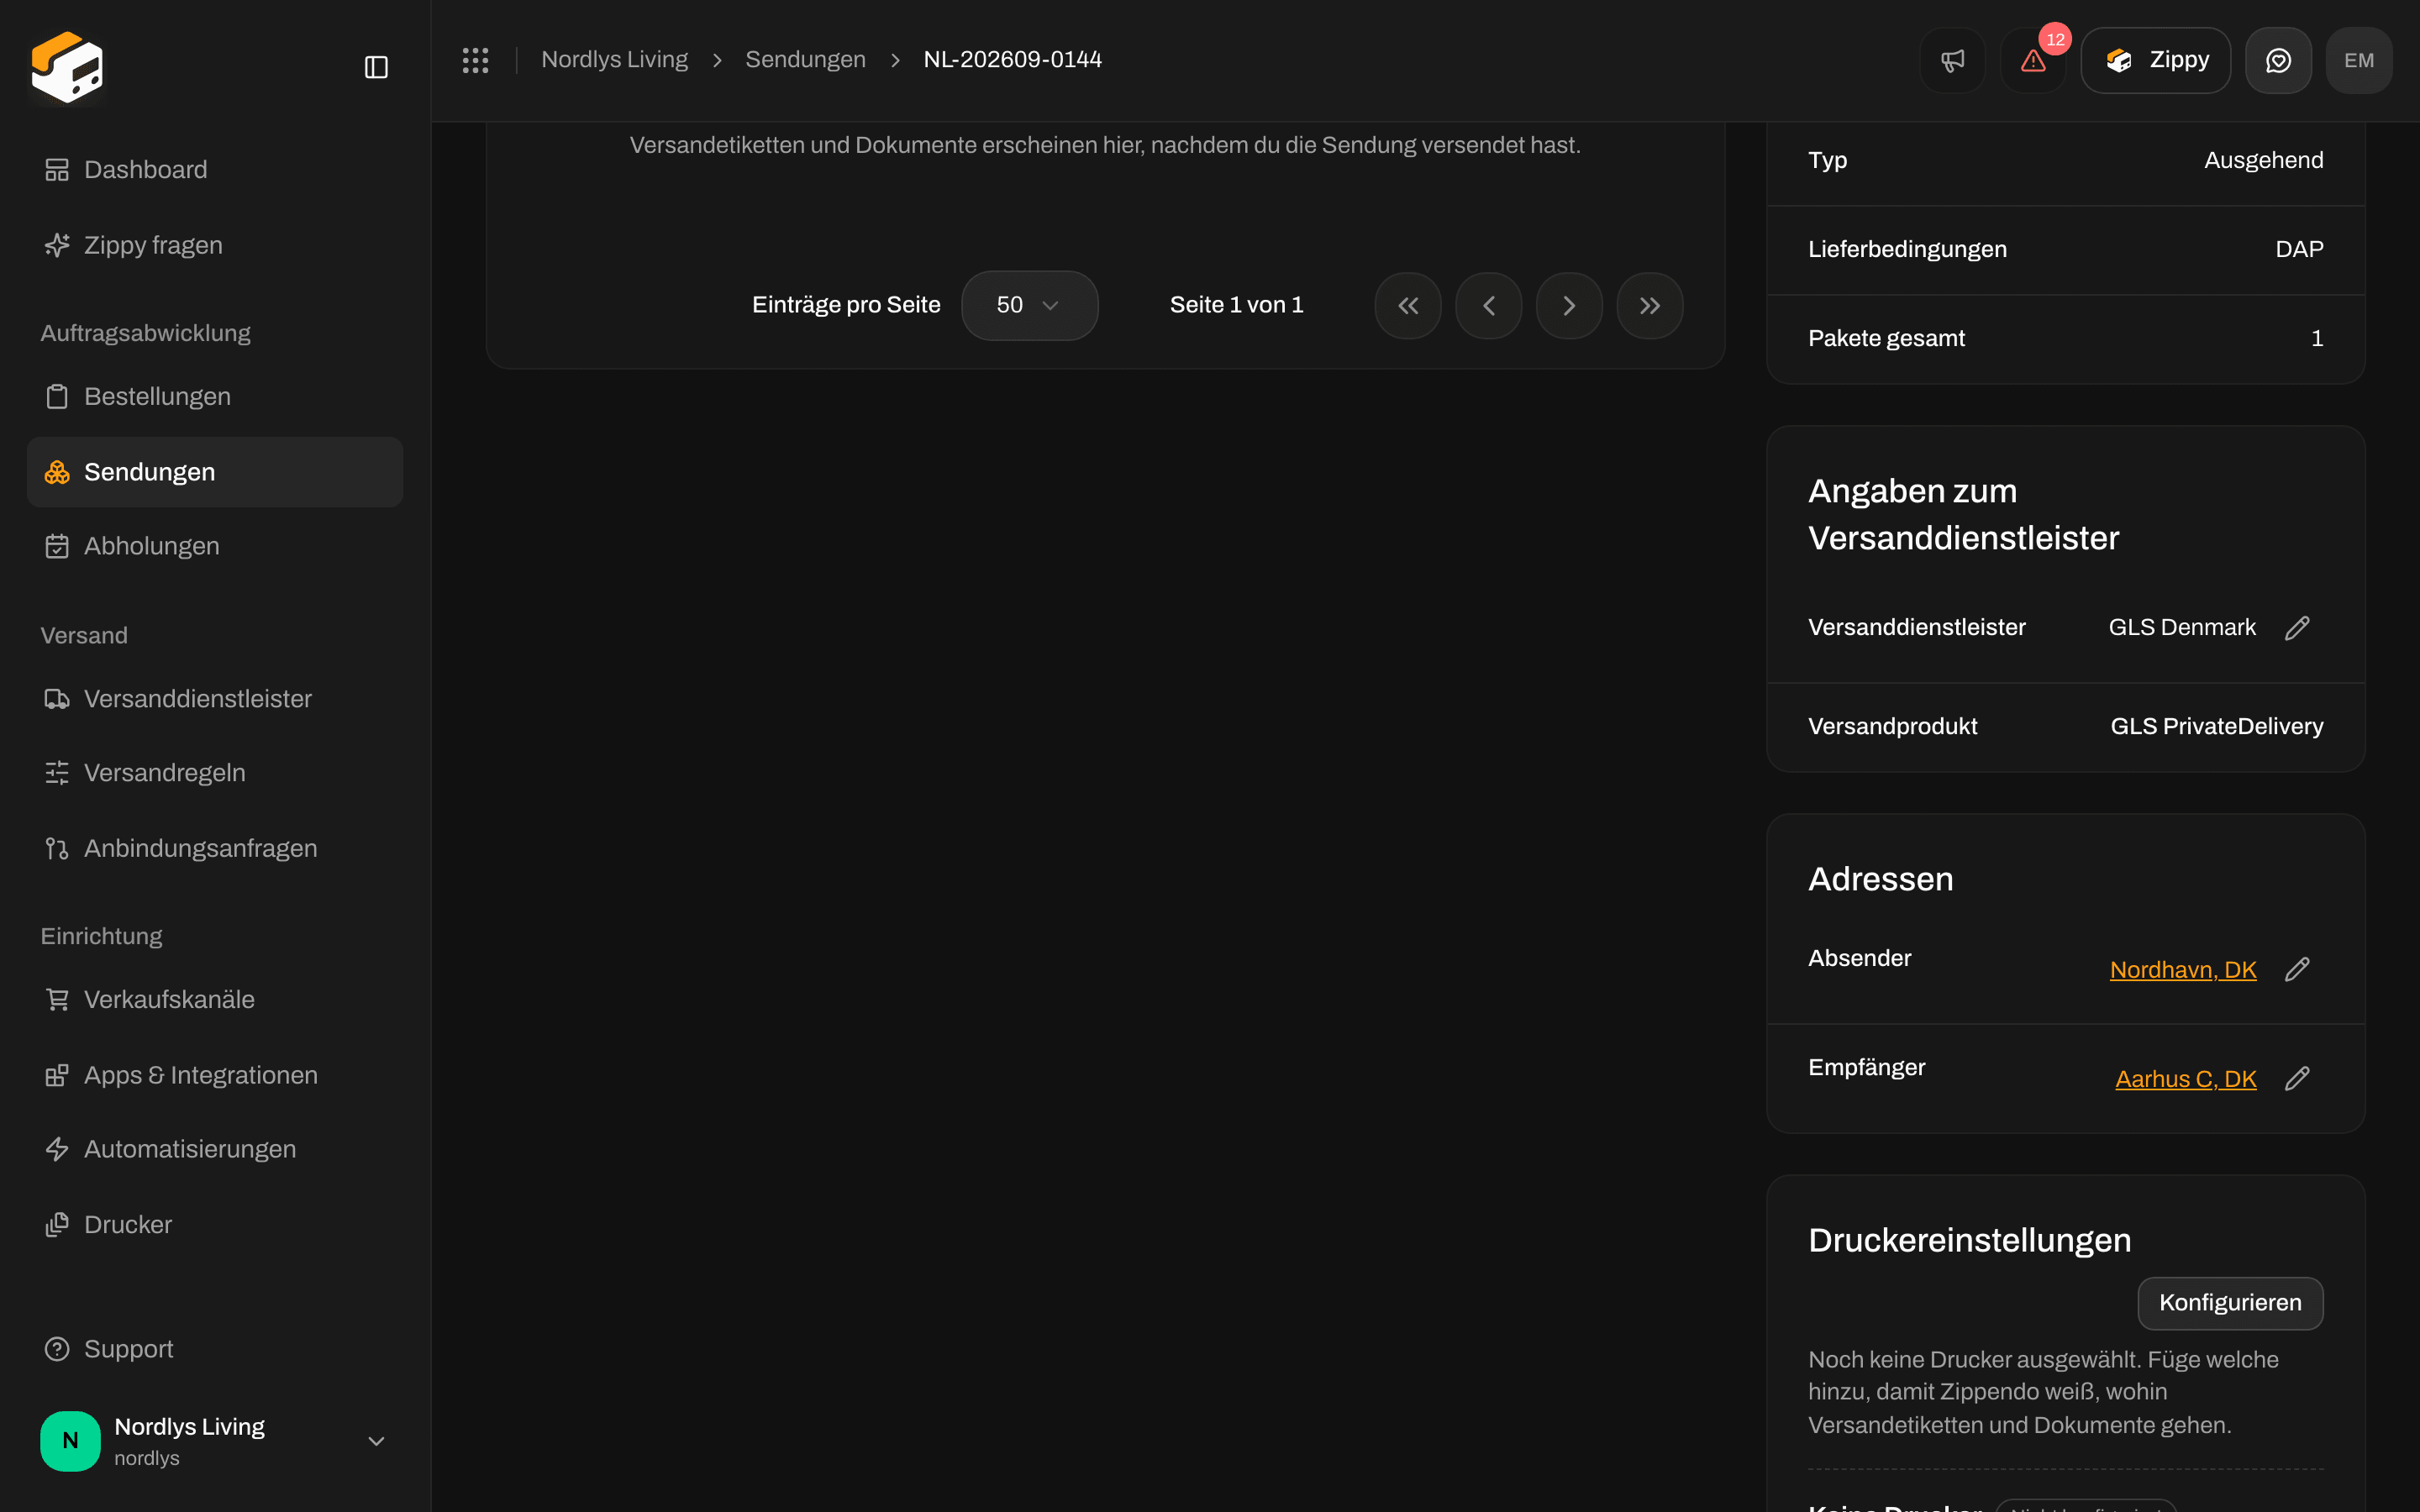Click Nordlys Living breadcrumb
Image resolution: width=2420 pixels, height=1512 pixels.
[x=614, y=60]
